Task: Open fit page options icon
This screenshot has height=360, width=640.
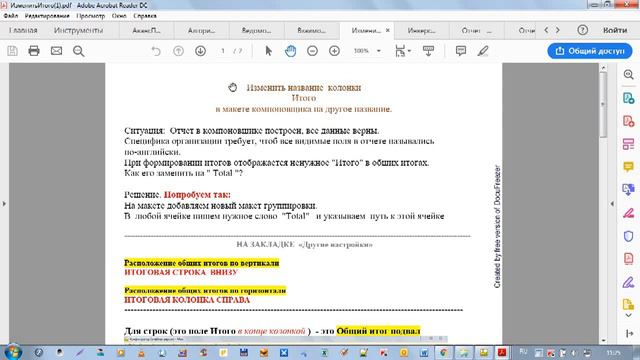Action: pos(402,51)
